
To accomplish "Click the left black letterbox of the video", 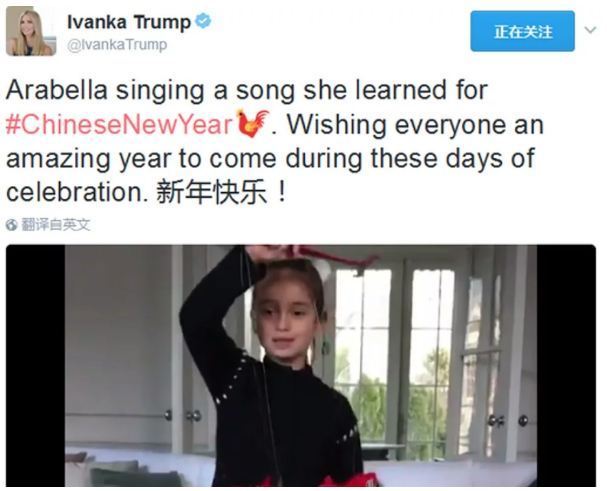I will click(x=35, y=366).
